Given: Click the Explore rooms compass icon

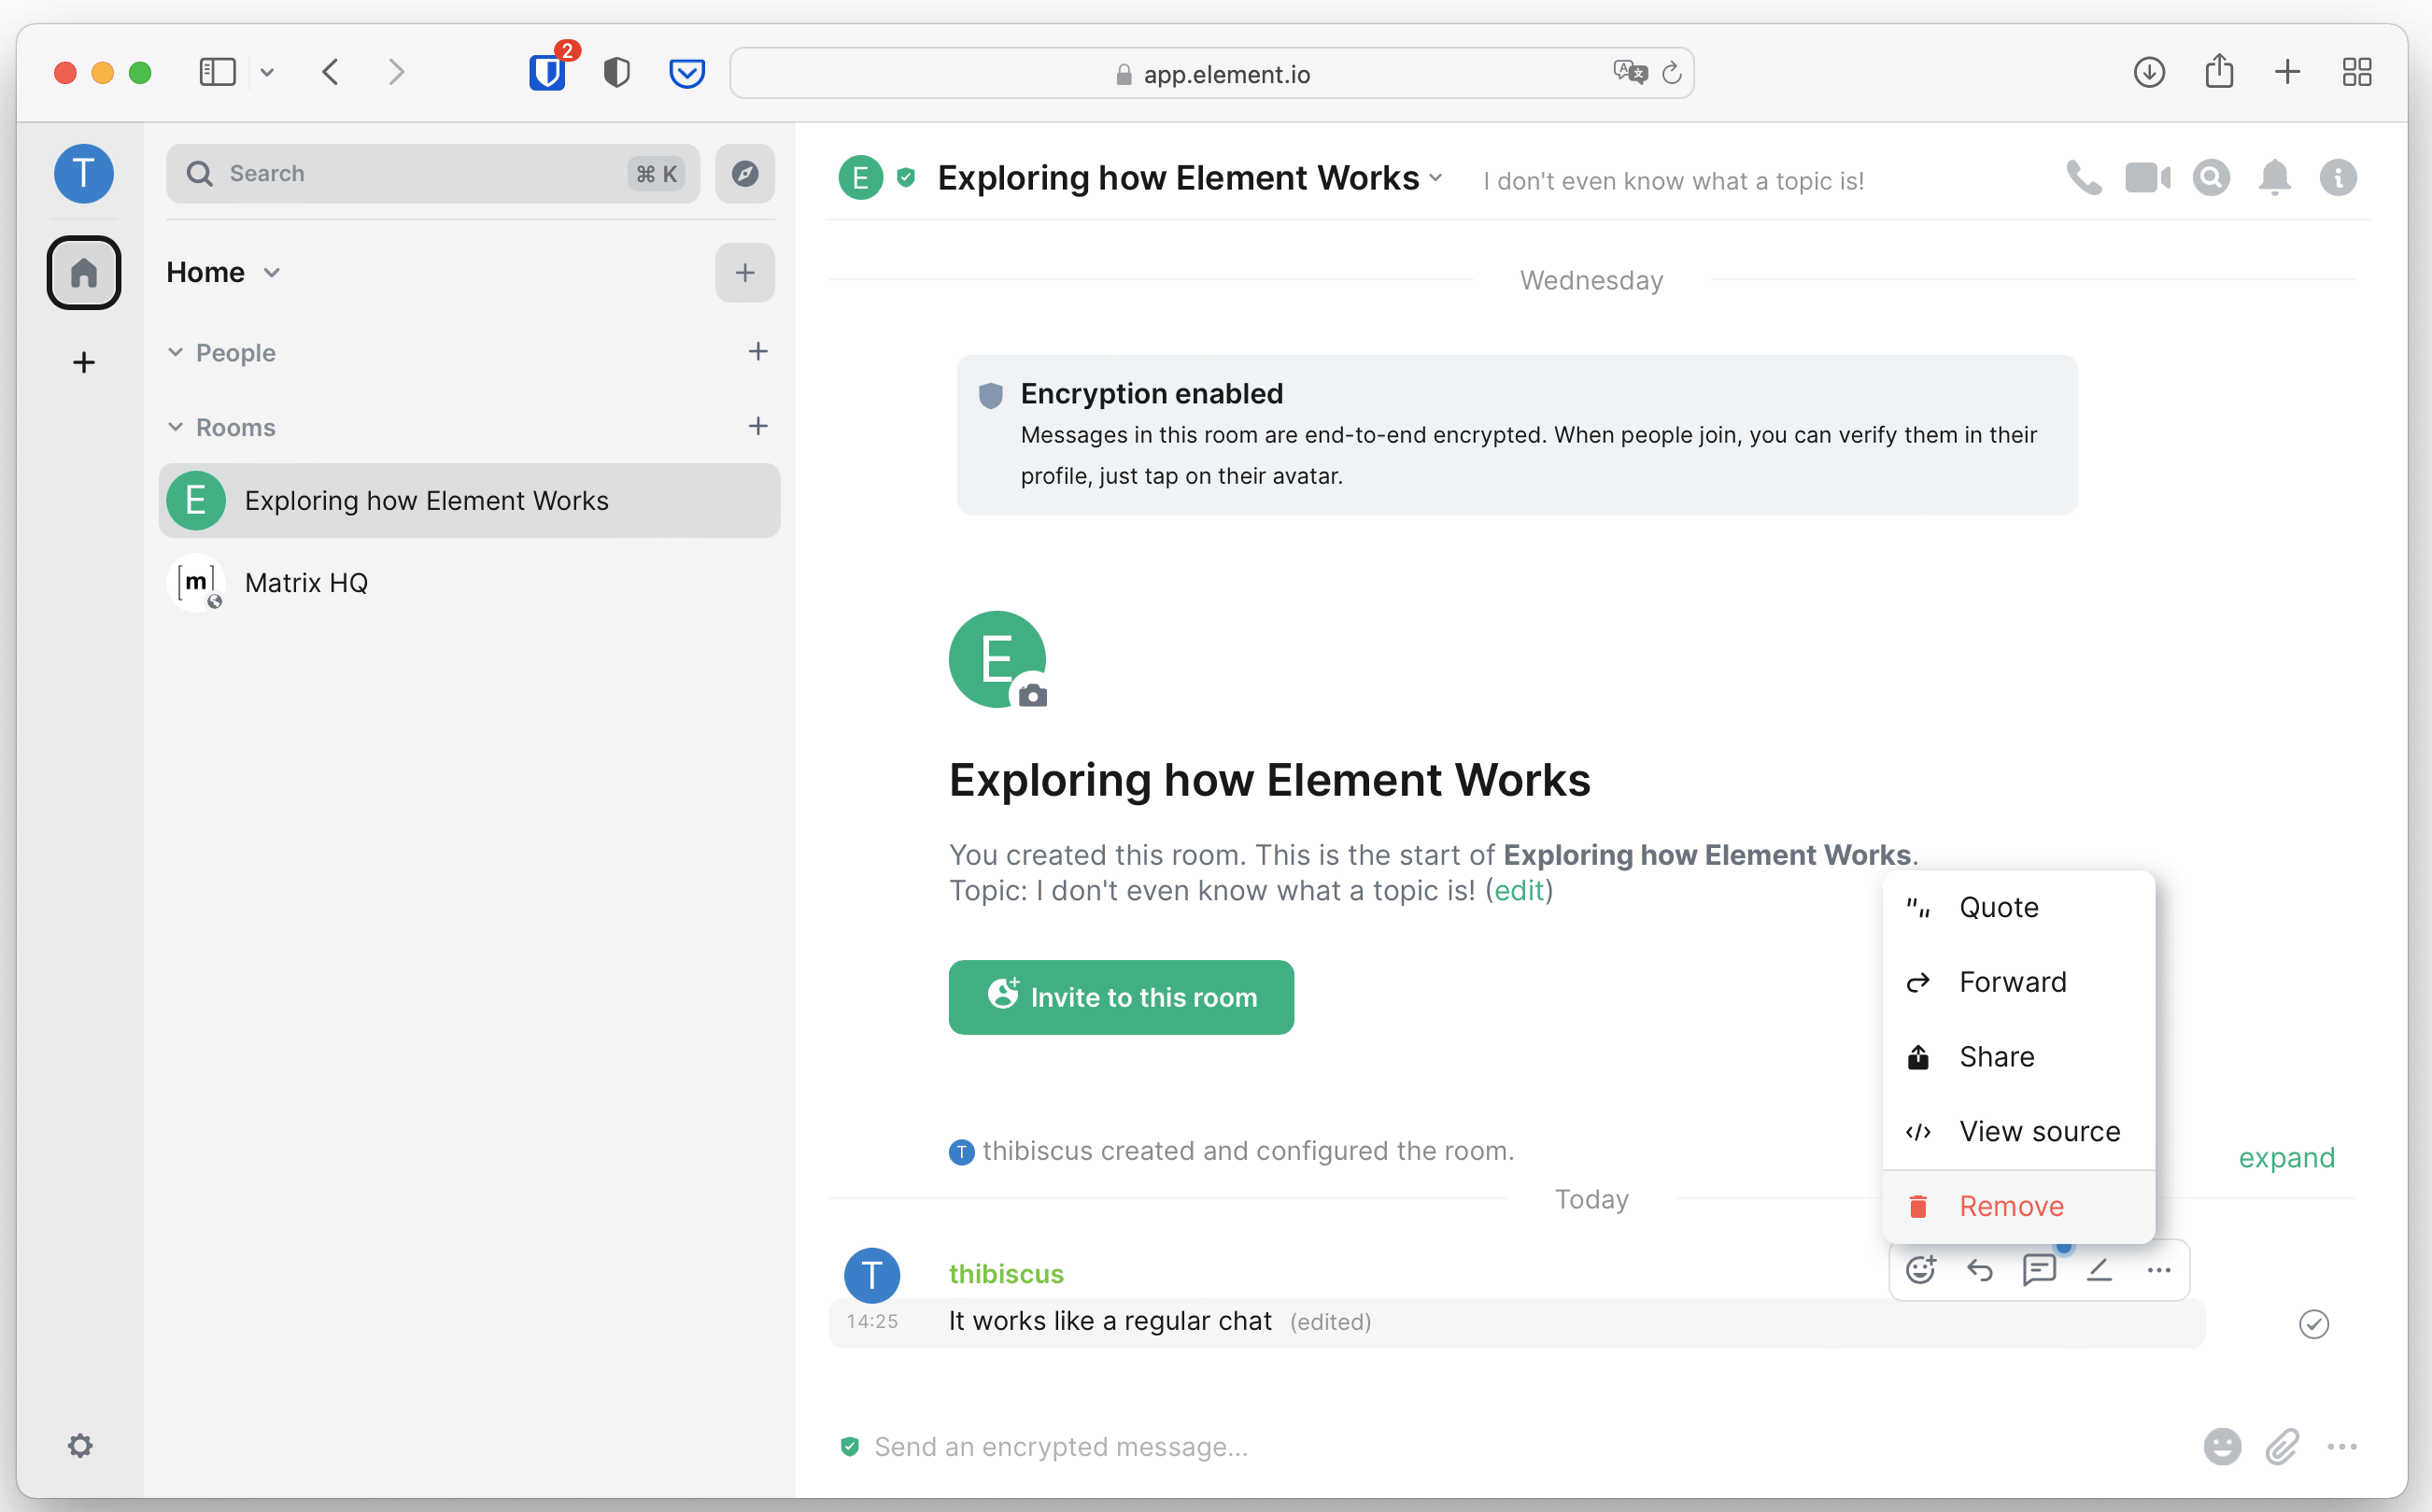Looking at the screenshot, I should [745, 174].
